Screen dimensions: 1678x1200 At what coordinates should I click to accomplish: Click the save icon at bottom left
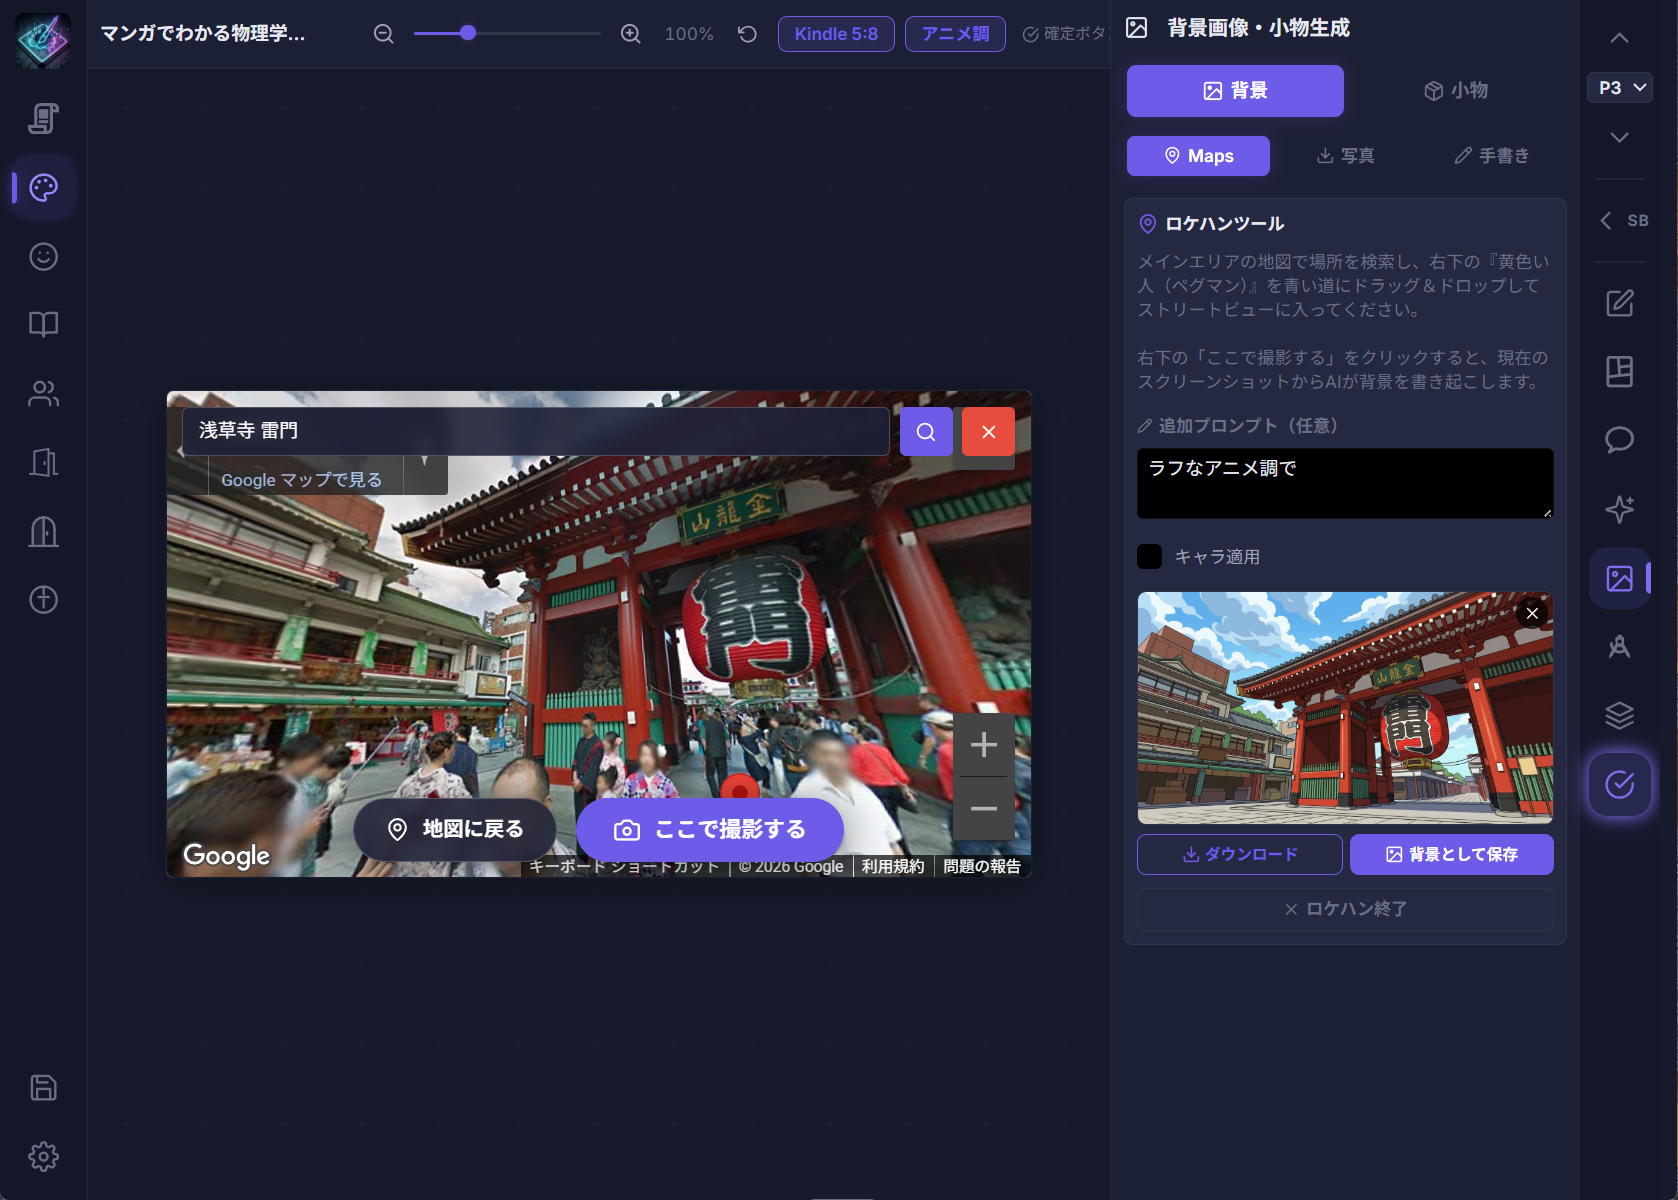(43, 1088)
